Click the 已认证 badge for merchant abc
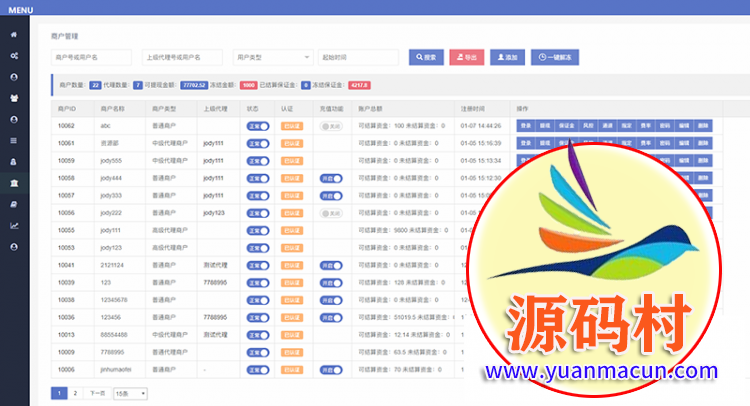 coord(292,126)
